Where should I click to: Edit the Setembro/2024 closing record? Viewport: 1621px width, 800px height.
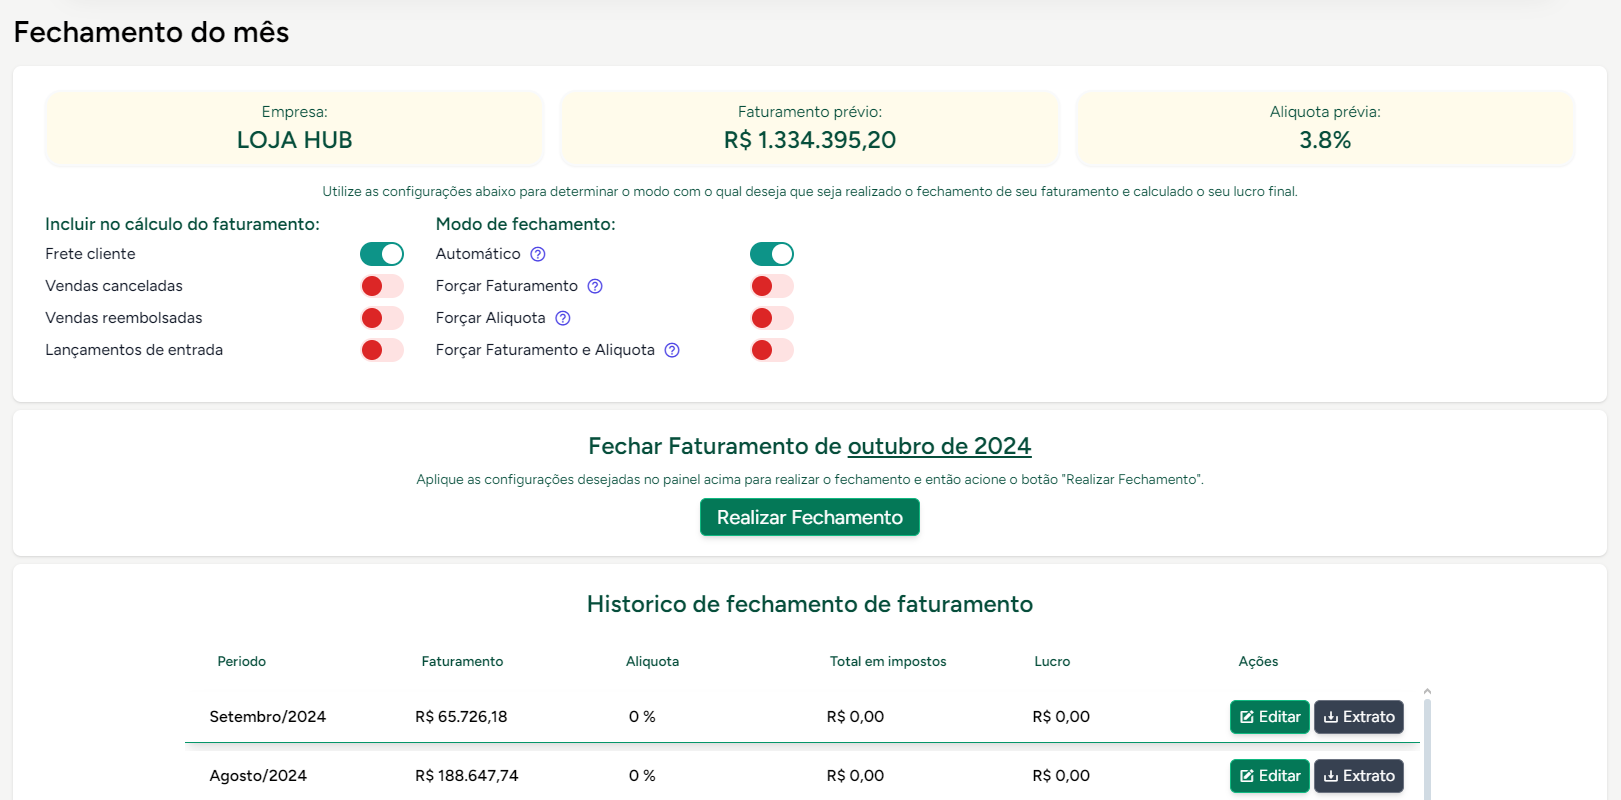(1270, 717)
